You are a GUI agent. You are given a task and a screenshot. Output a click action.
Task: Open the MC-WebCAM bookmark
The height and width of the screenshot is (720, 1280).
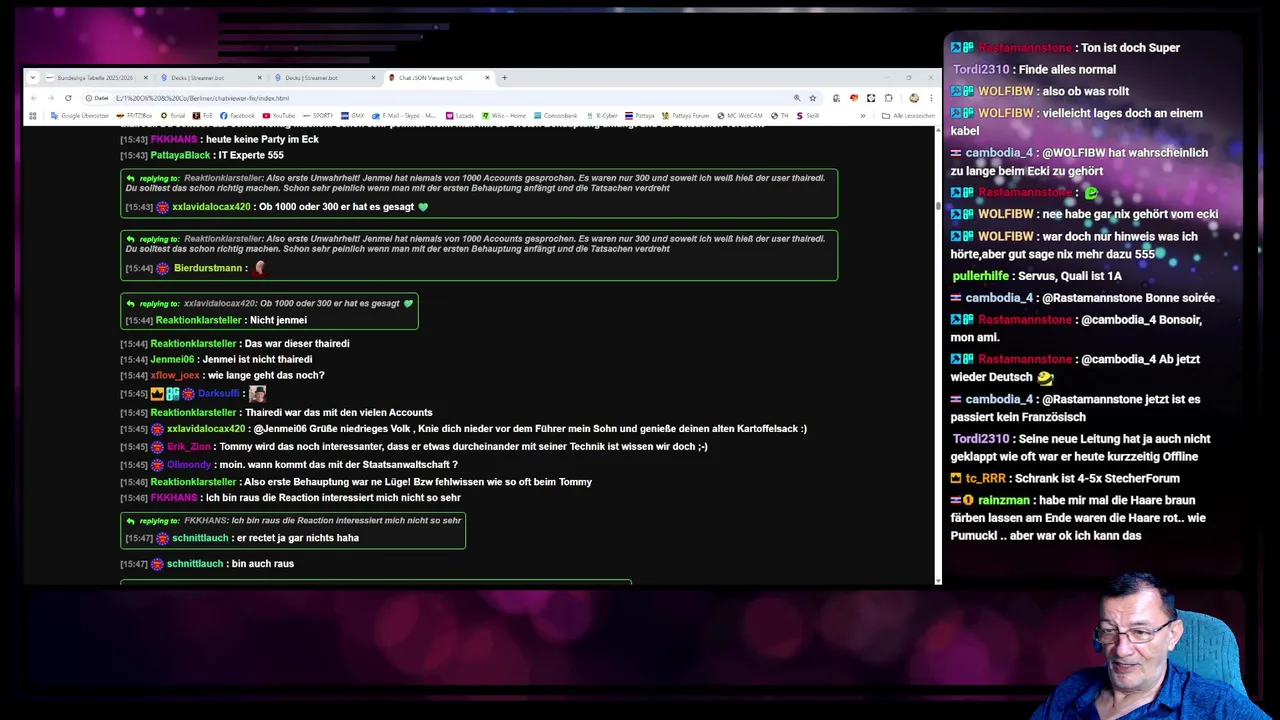[x=739, y=116]
